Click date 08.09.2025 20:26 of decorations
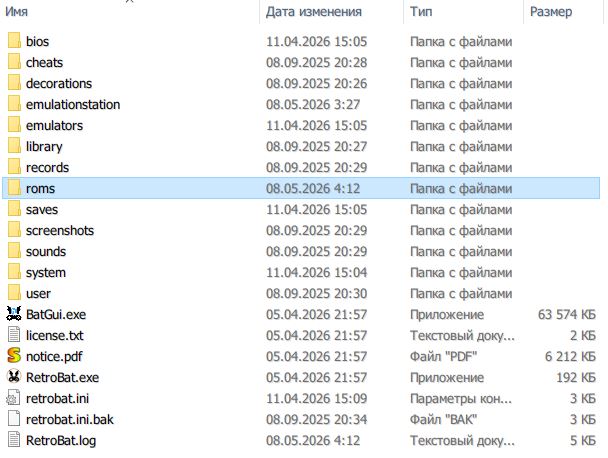The height and width of the screenshot is (458, 608). pyautogui.click(x=316, y=83)
